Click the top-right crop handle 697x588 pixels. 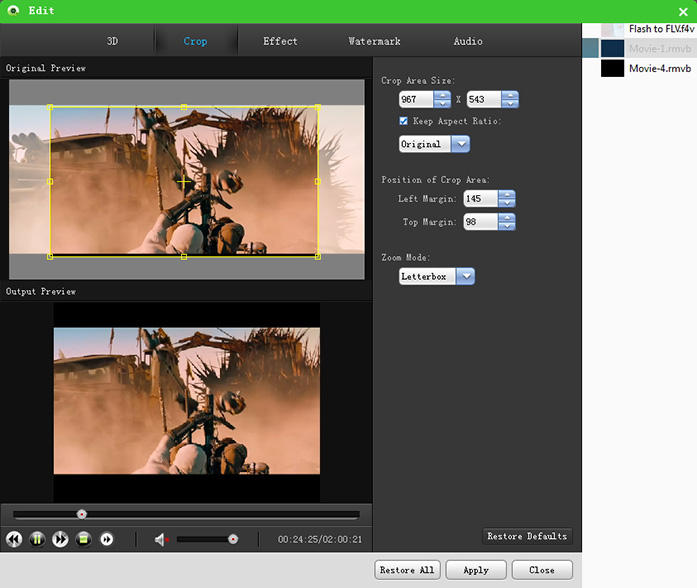(318, 107)
